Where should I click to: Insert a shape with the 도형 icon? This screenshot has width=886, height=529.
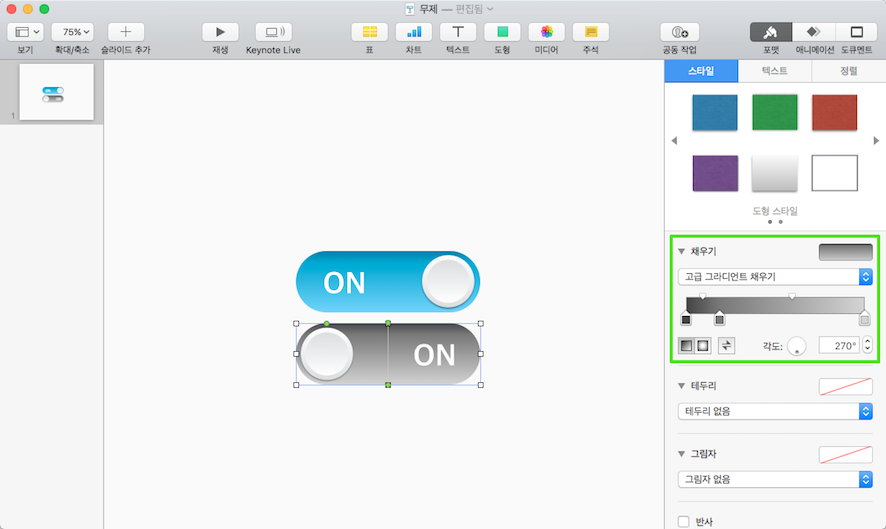[502, 32]
